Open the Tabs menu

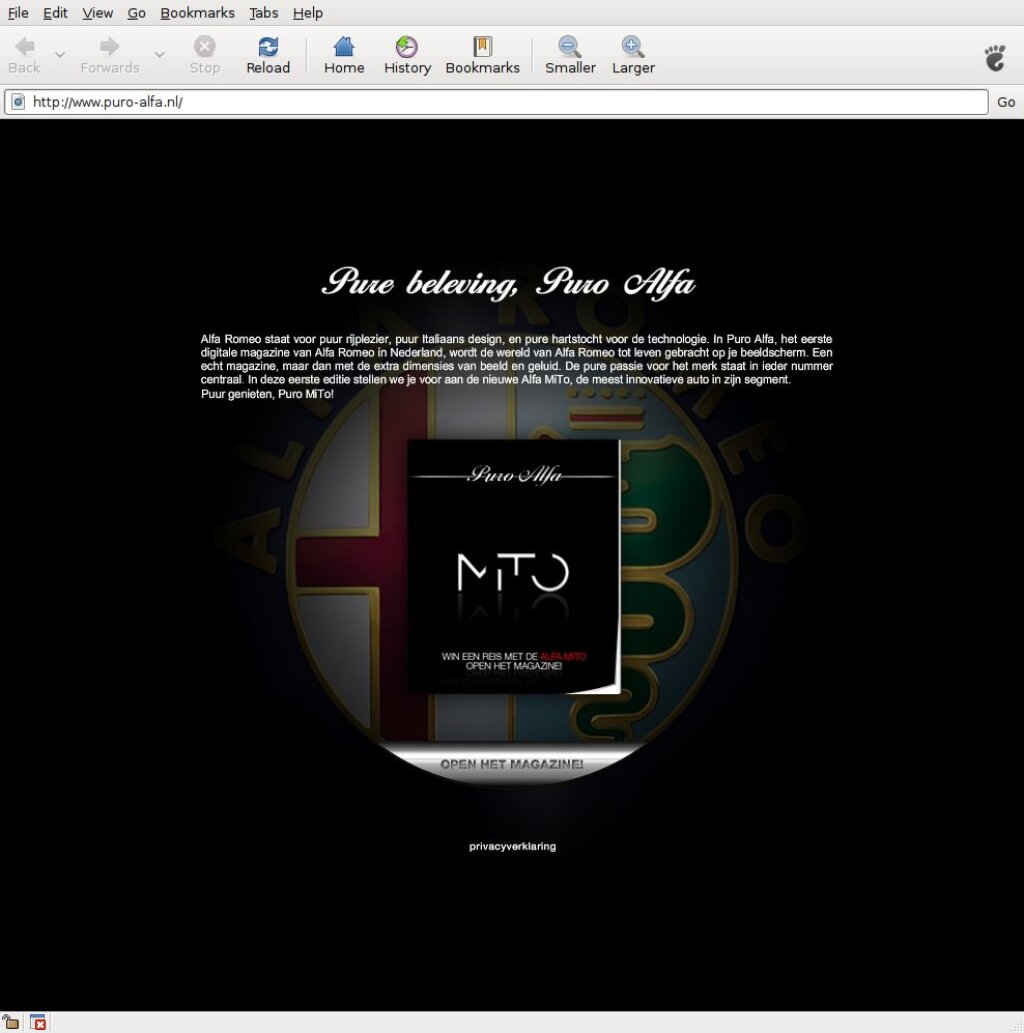(x=264, y=13)
